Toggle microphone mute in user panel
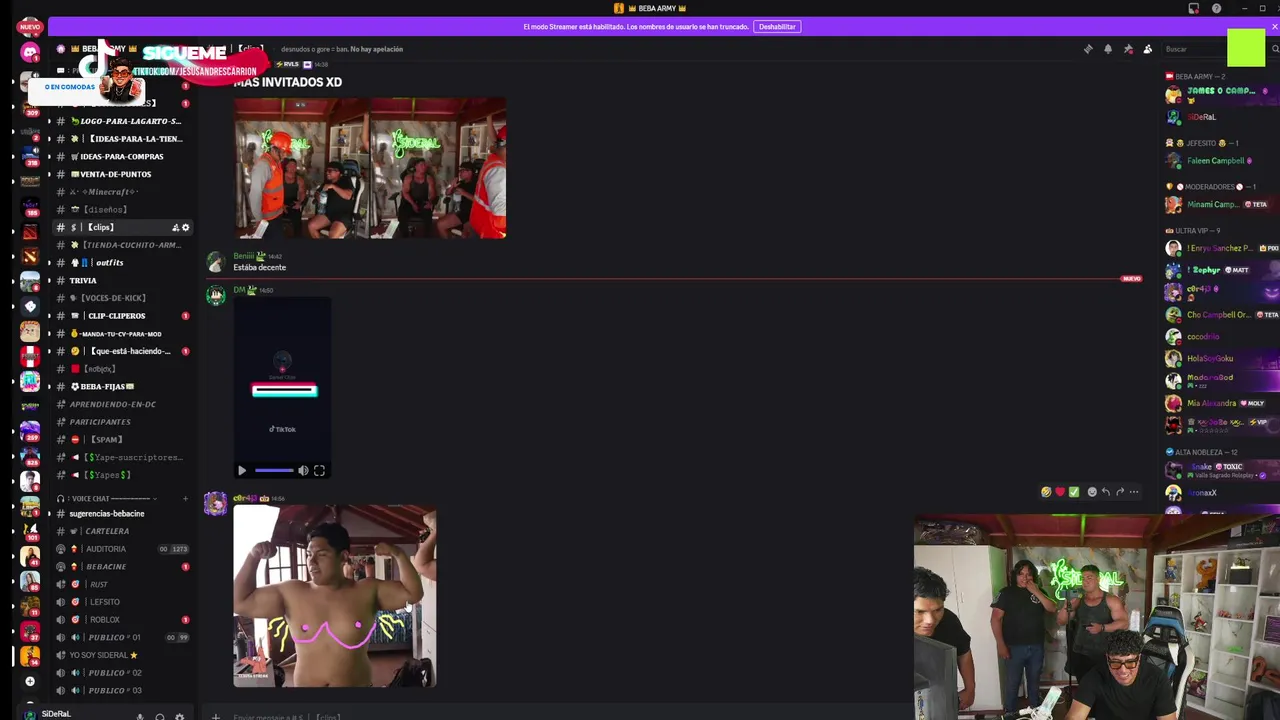This screenshot has width=1280, height=720. click(140, 716)
